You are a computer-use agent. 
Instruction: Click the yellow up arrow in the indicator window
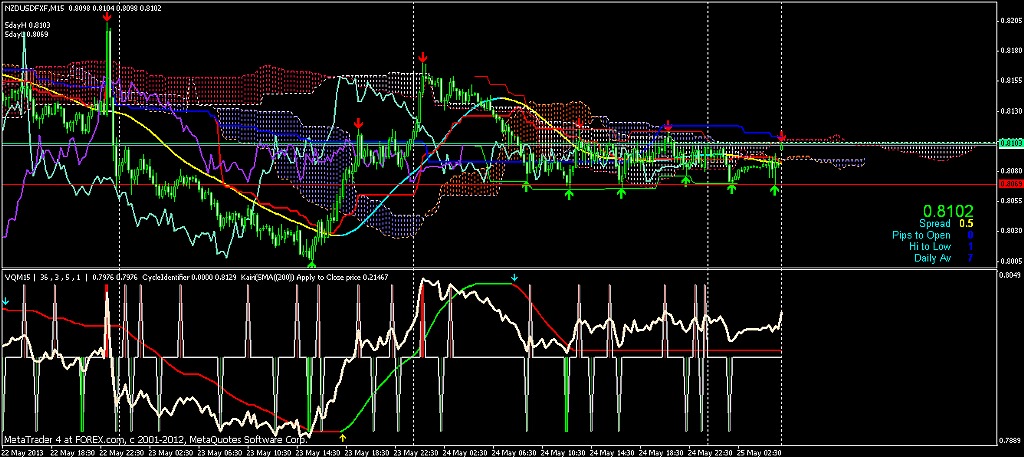point(344,436)
